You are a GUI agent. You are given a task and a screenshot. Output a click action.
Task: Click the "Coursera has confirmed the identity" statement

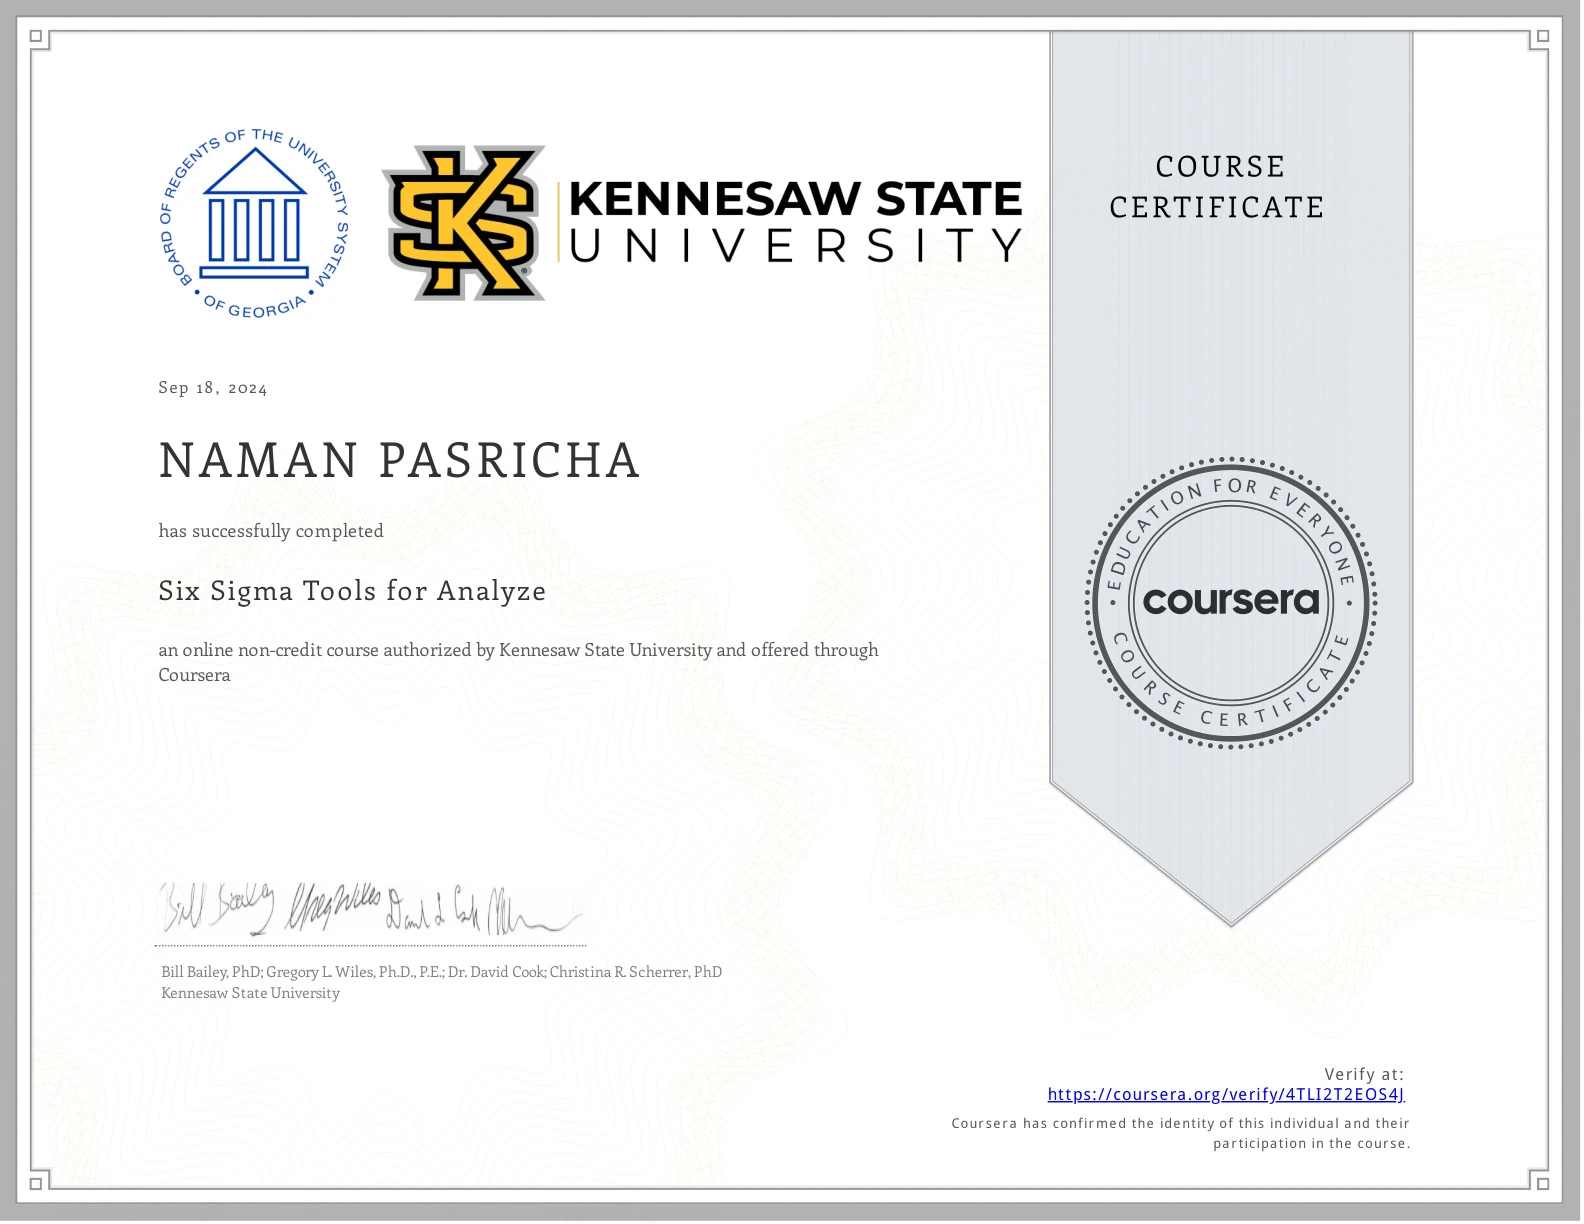click(1181, 1133)
